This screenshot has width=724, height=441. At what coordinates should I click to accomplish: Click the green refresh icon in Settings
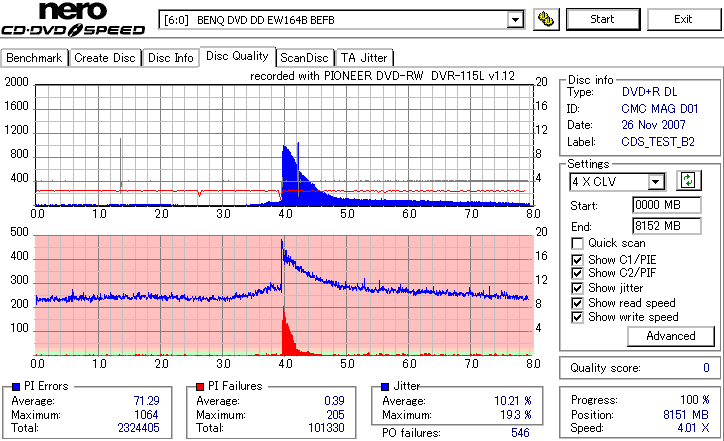pyautogui.click(x=688, y=181)
